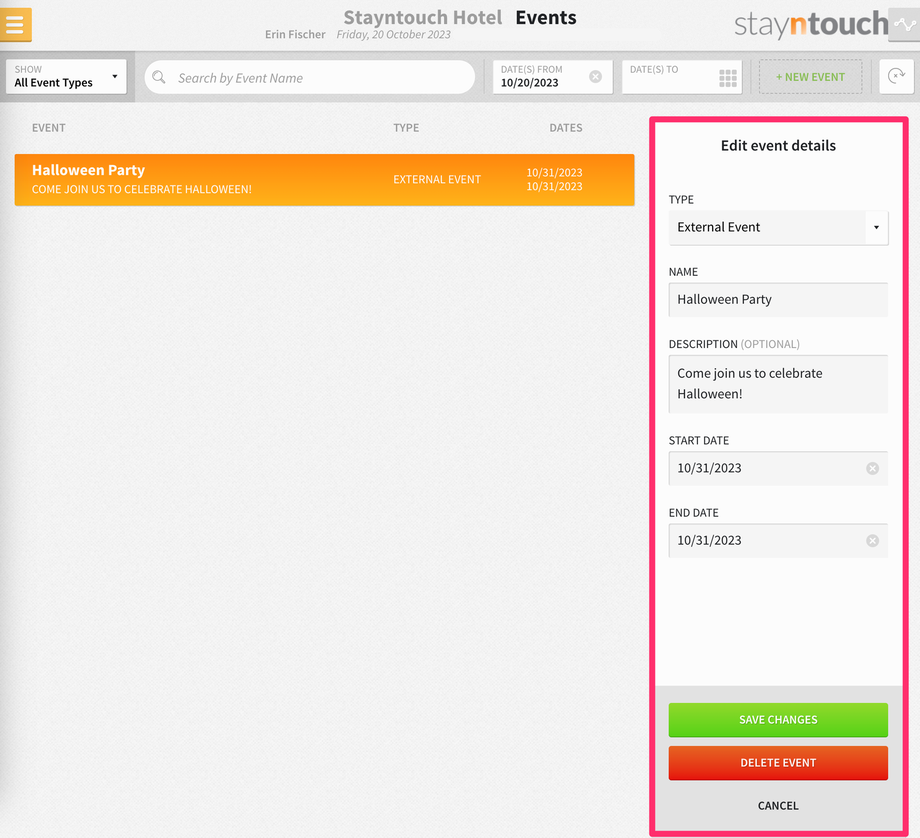This screenshot has width=920, height=838.
Task: Click the Halloween row description text
Action: (141, 190)
